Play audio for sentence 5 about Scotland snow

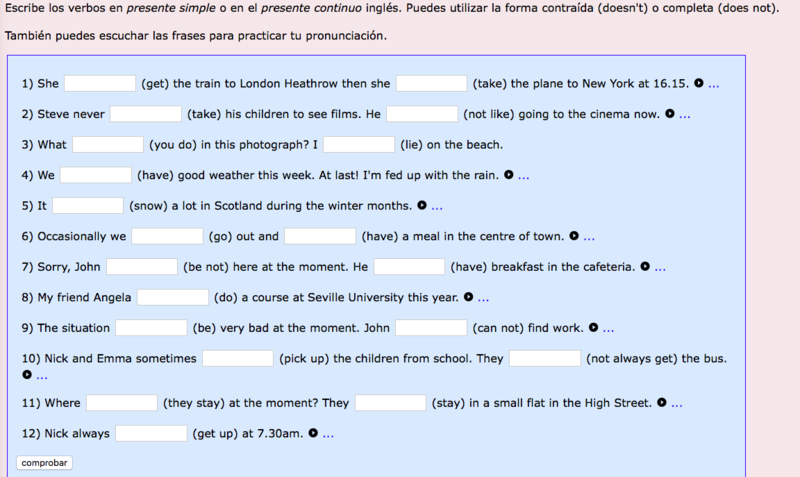click(x=422, y=206)
